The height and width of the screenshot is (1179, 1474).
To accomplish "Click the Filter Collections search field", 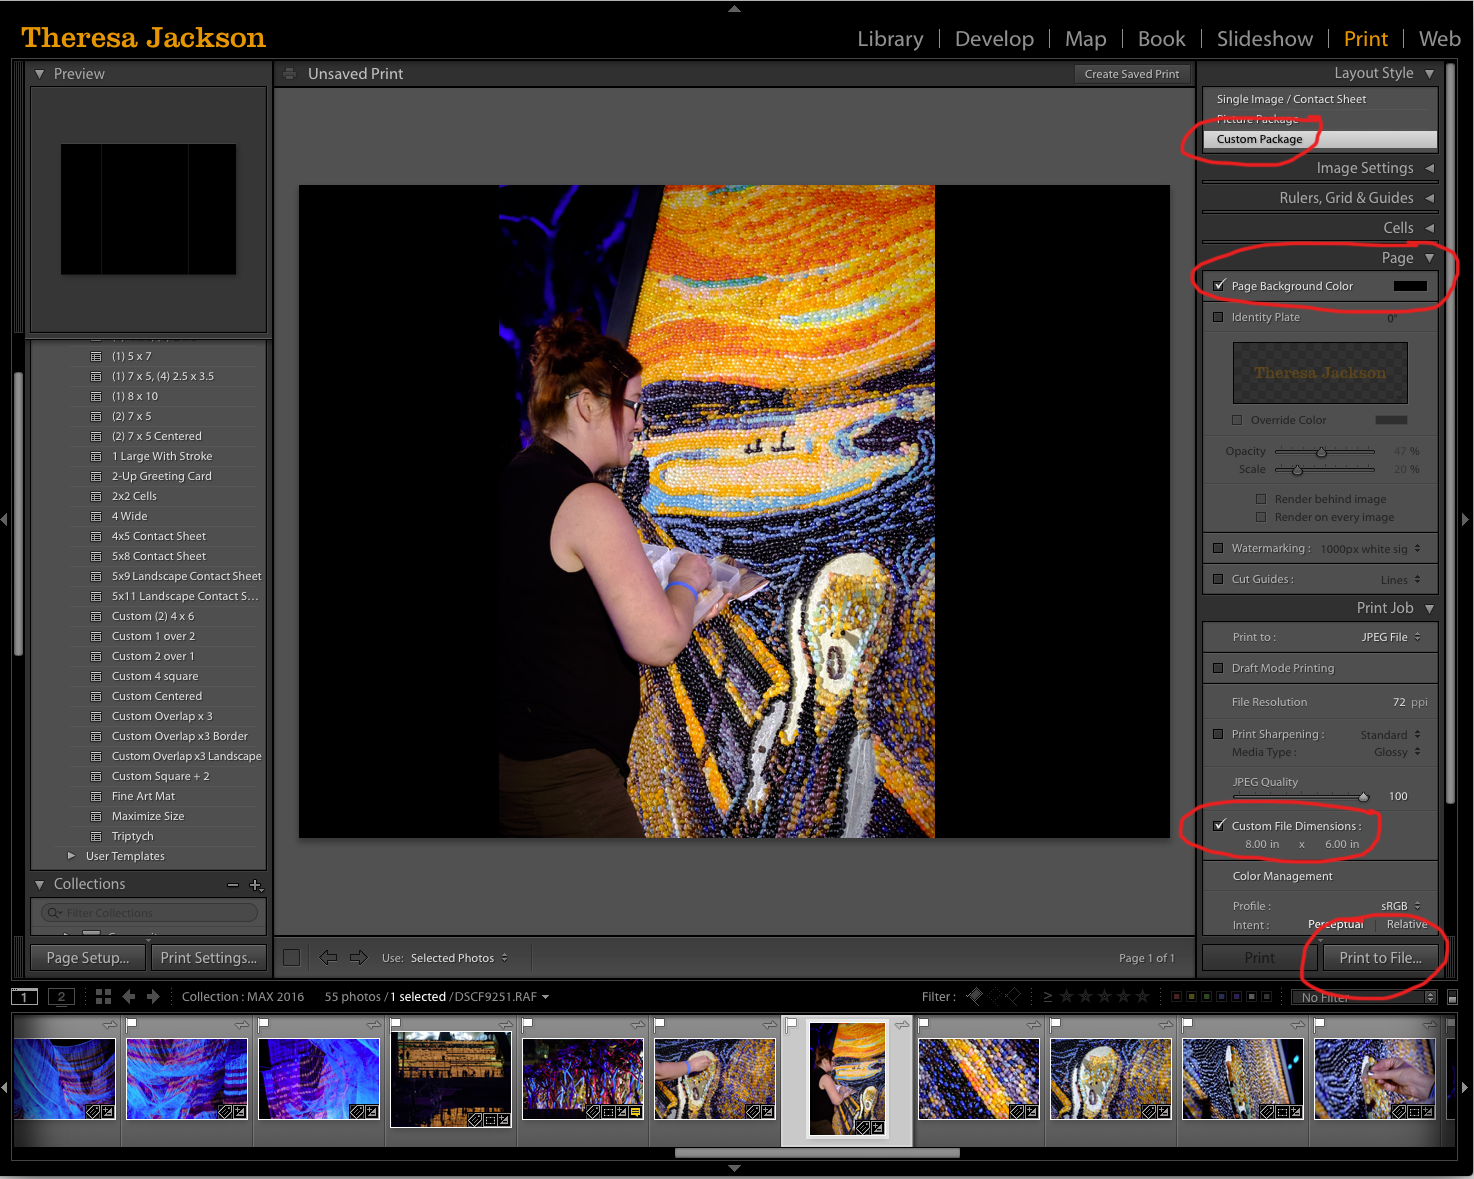I will (x=150, y=913).
